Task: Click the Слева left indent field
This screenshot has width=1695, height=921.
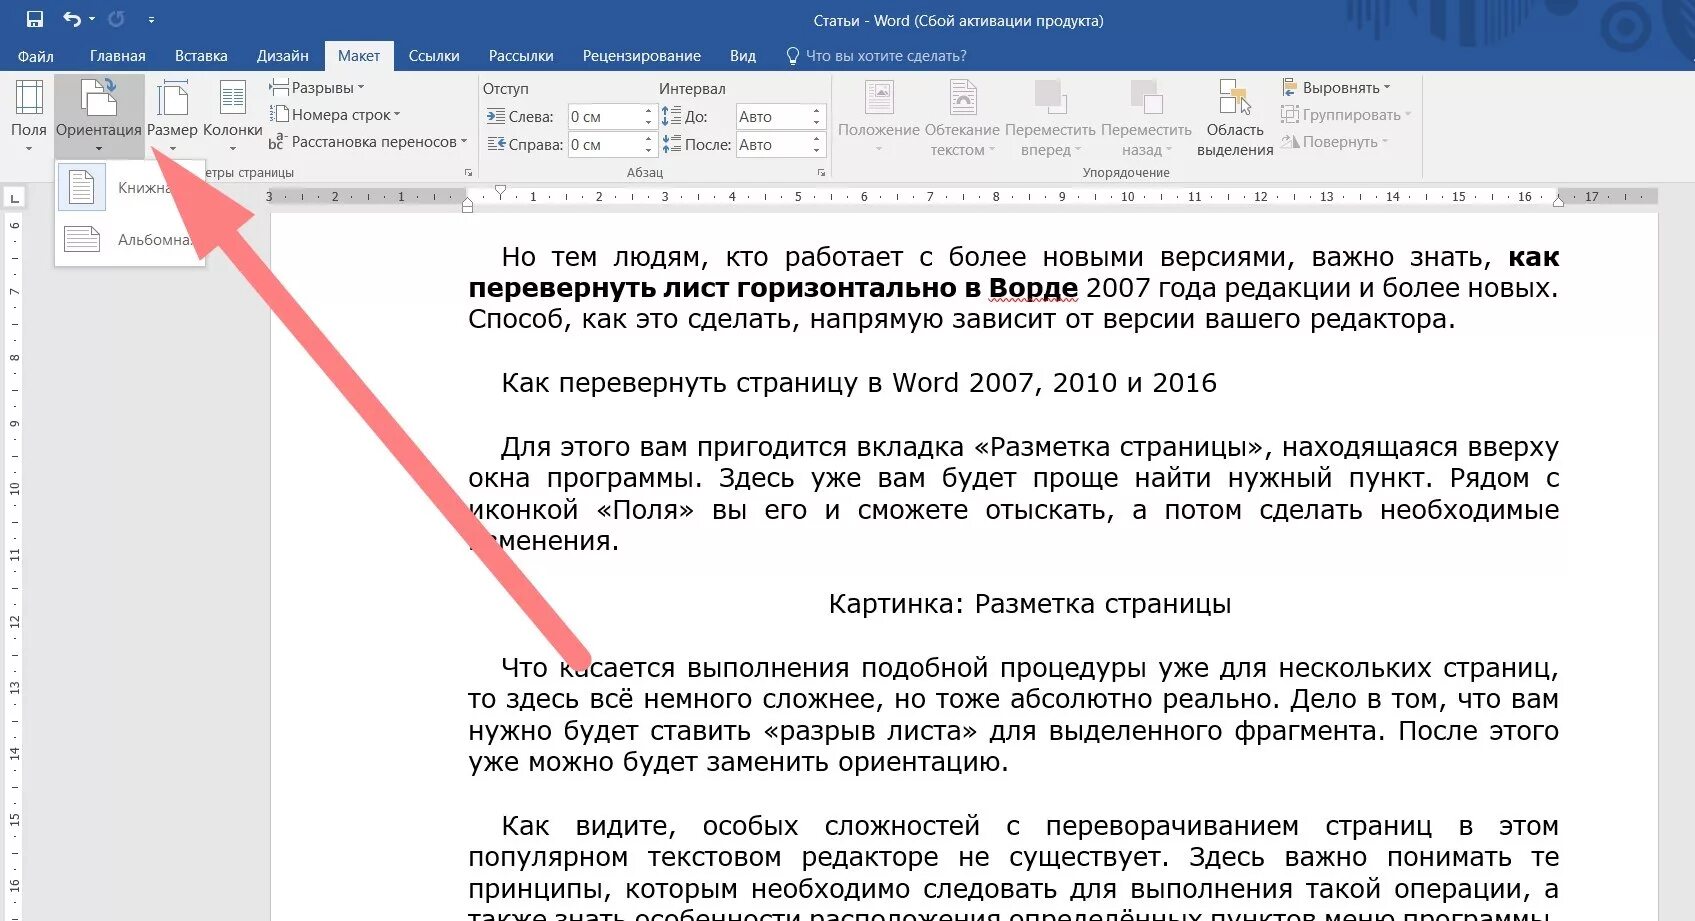Action: [604, 117]
